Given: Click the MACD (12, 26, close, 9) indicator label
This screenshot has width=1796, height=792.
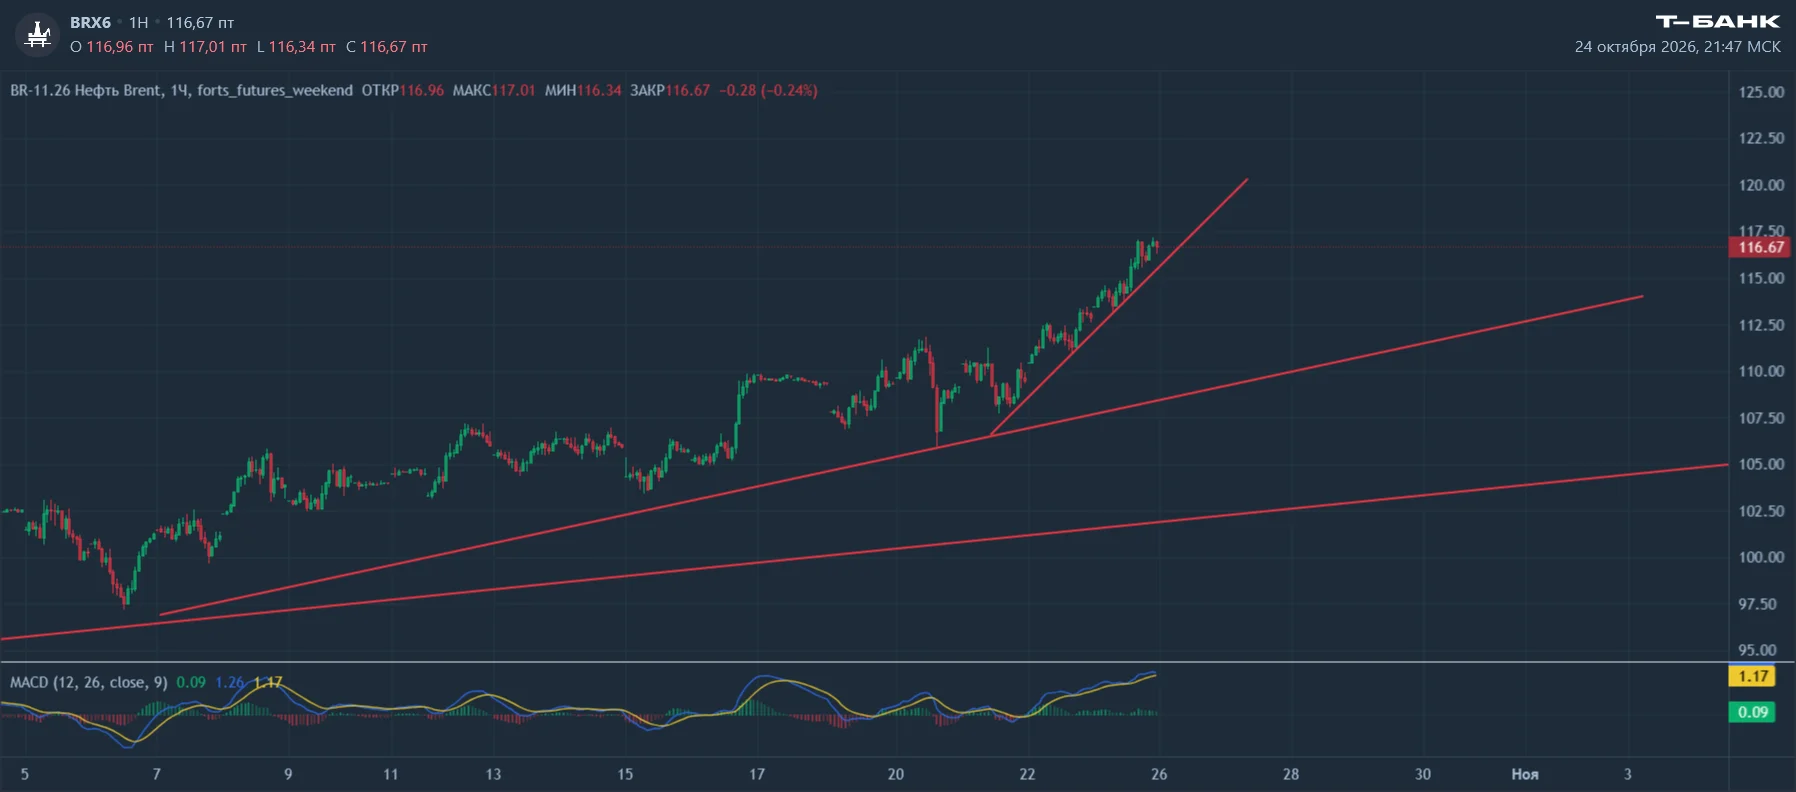Looking at the screenshot, I should pos(89,682).
